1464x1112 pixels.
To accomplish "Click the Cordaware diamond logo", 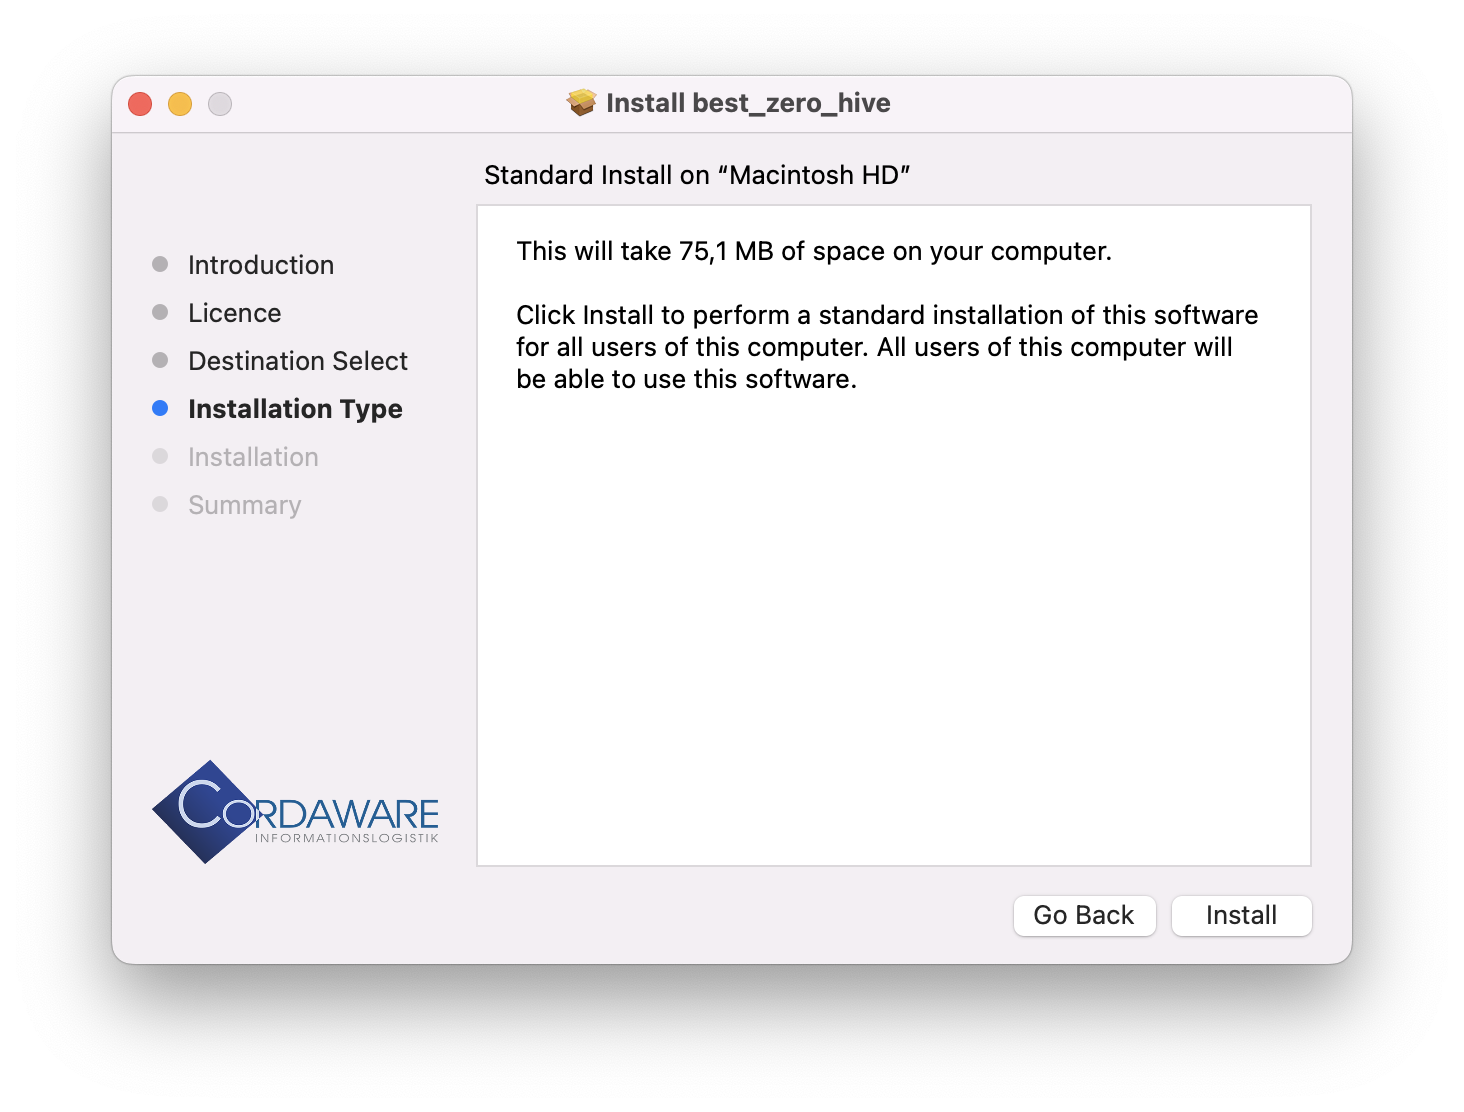I will click(x=207, y=811).
